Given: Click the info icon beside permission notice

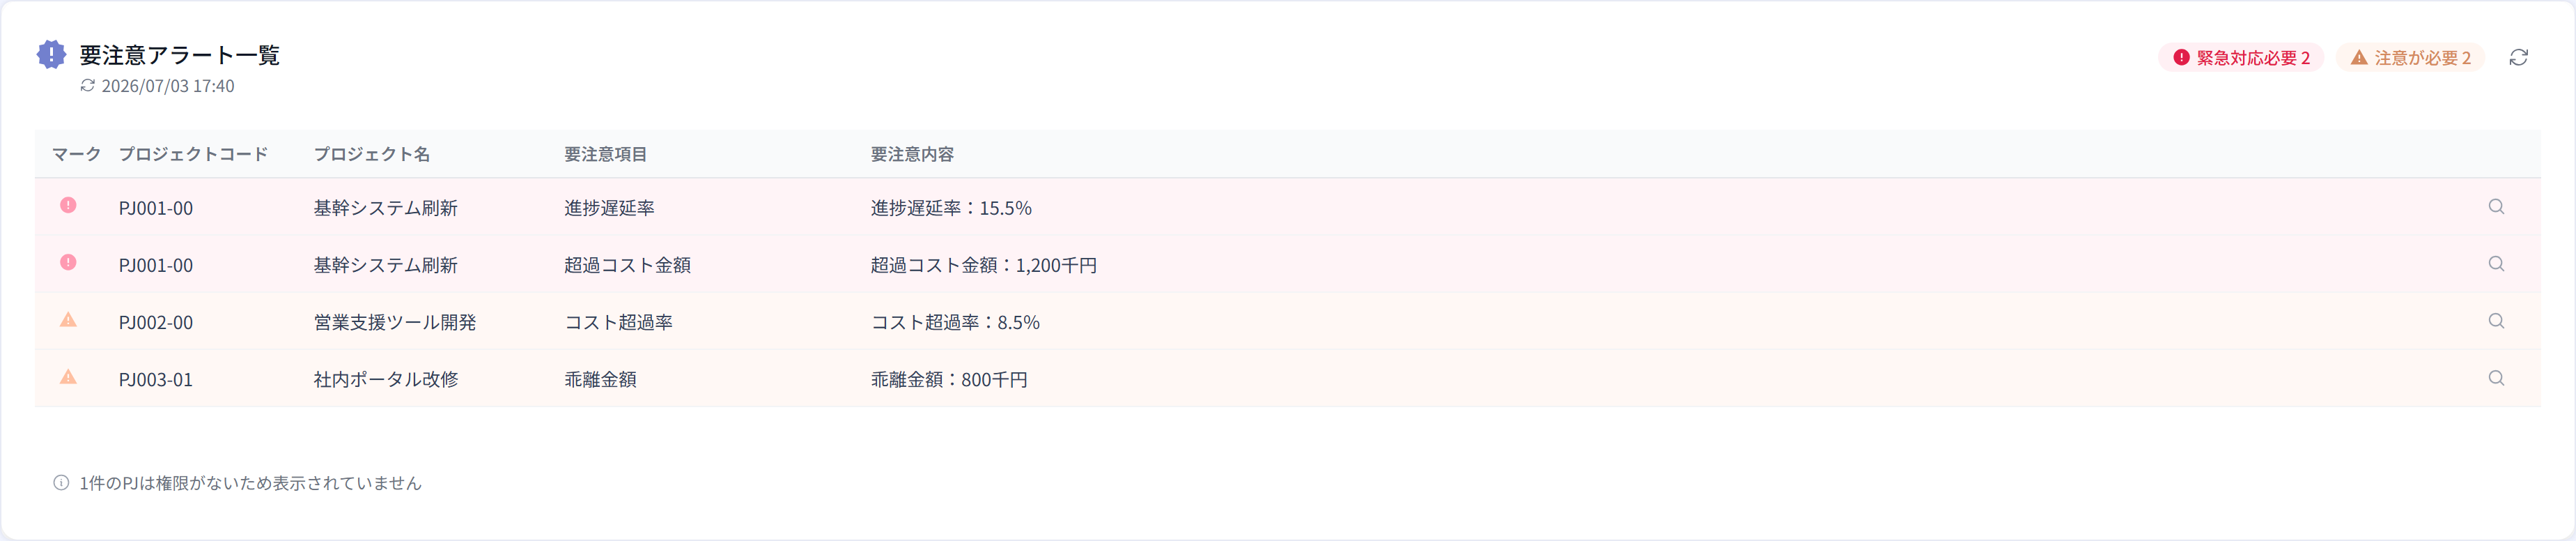Looking at the screenshot, I should [x=61, y=483].
